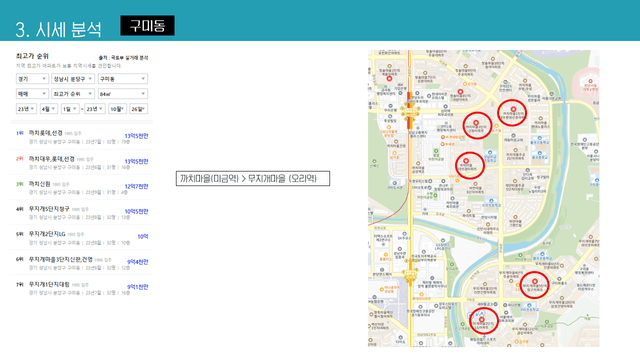Open 1위 listing 까치롯데,선경
640x360 pixels.
82,137
